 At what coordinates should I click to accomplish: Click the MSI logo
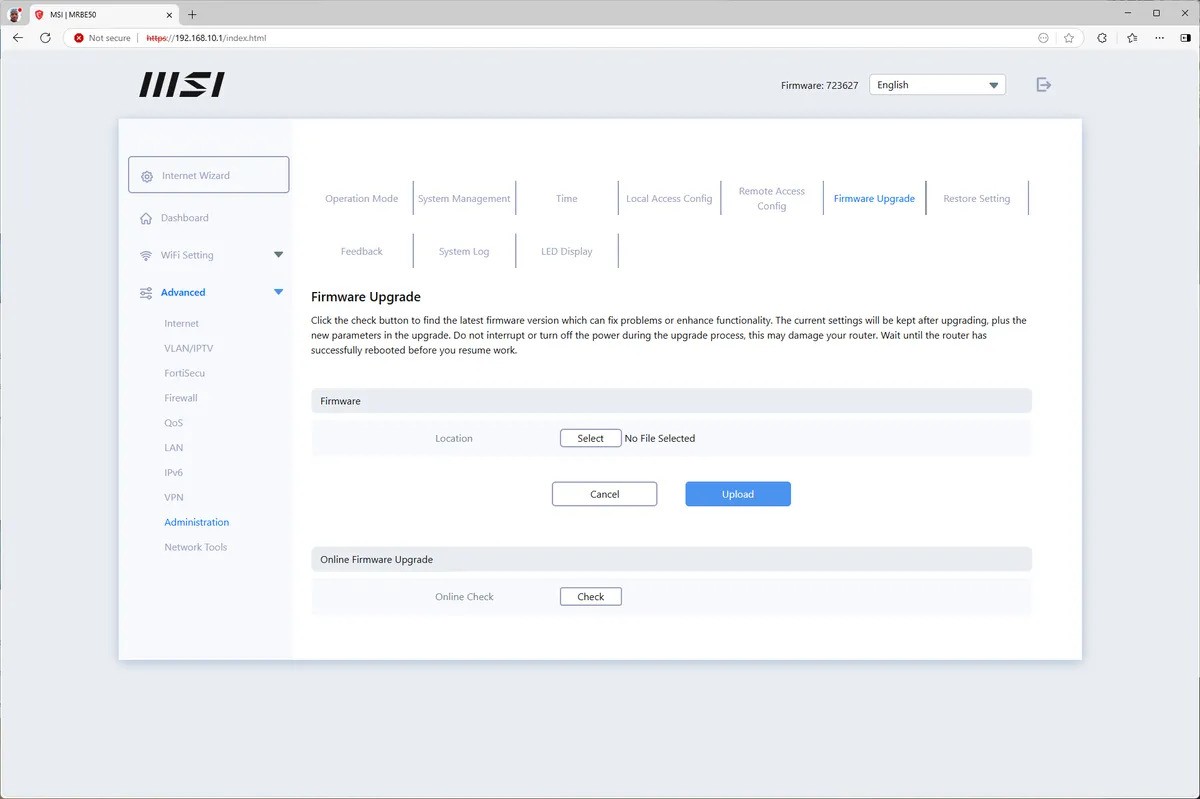coord(182,85)
